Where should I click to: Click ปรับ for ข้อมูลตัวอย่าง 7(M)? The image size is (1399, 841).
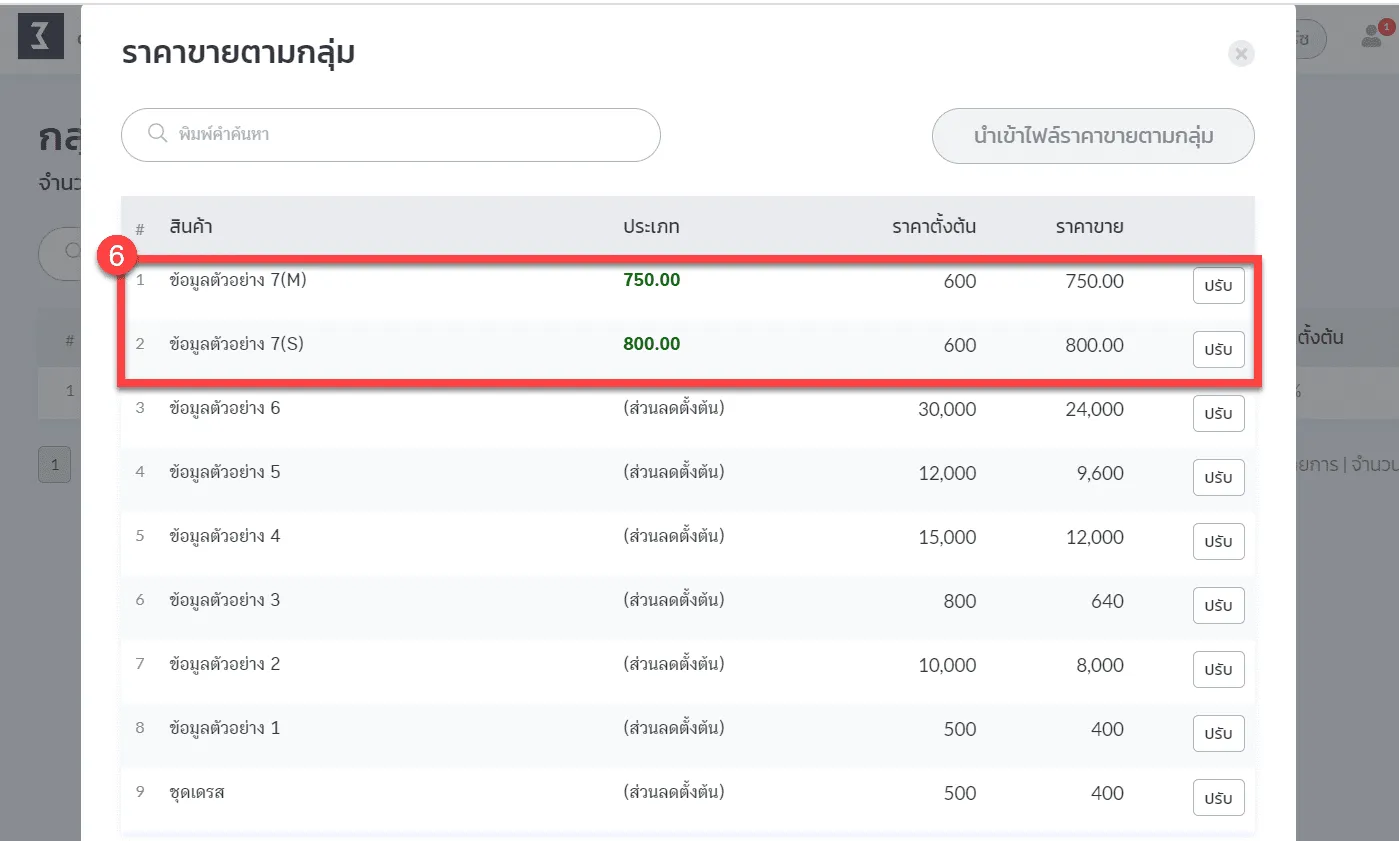[1218, 286]
